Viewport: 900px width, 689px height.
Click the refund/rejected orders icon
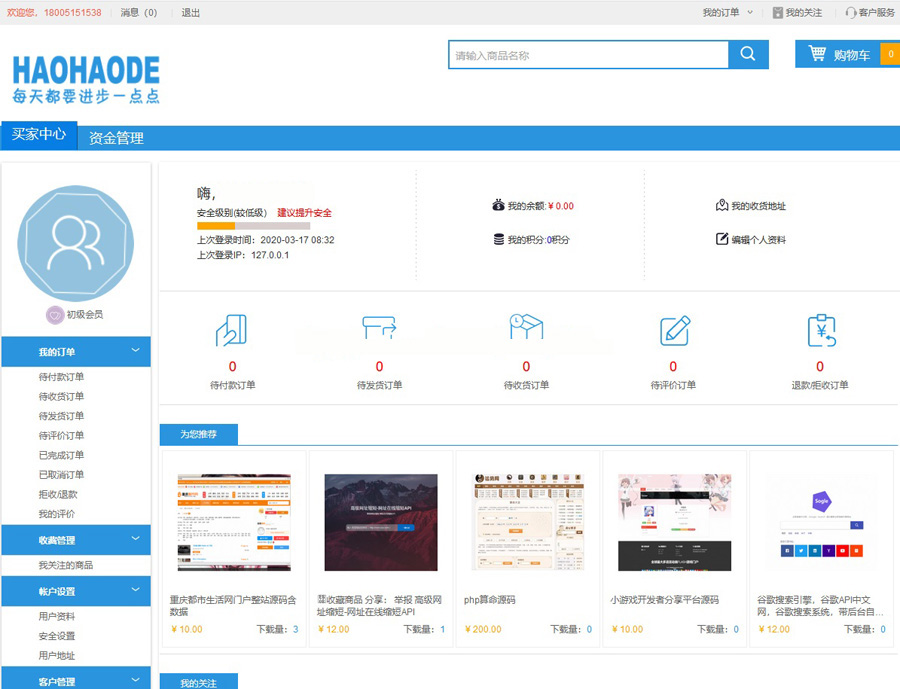click(x=820, y=330)
